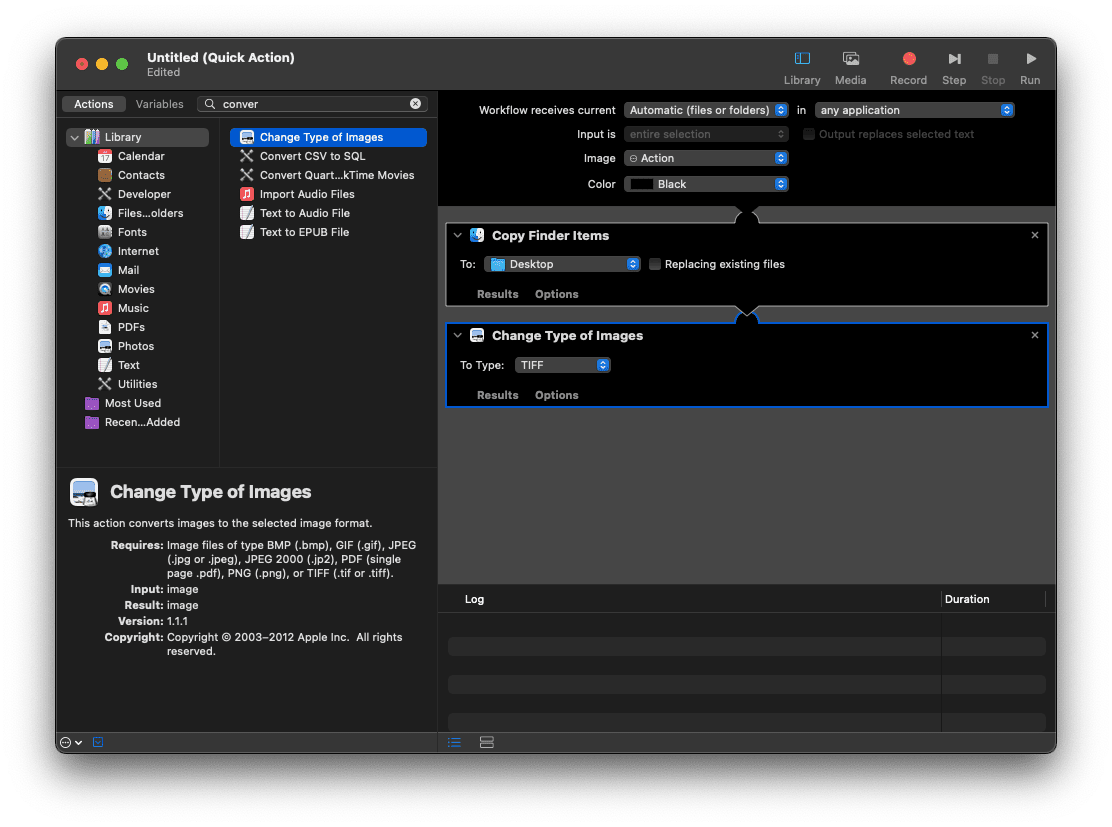Show Options for Change Type of Images
1112x827 pixels.
click(x=557, y=395)
